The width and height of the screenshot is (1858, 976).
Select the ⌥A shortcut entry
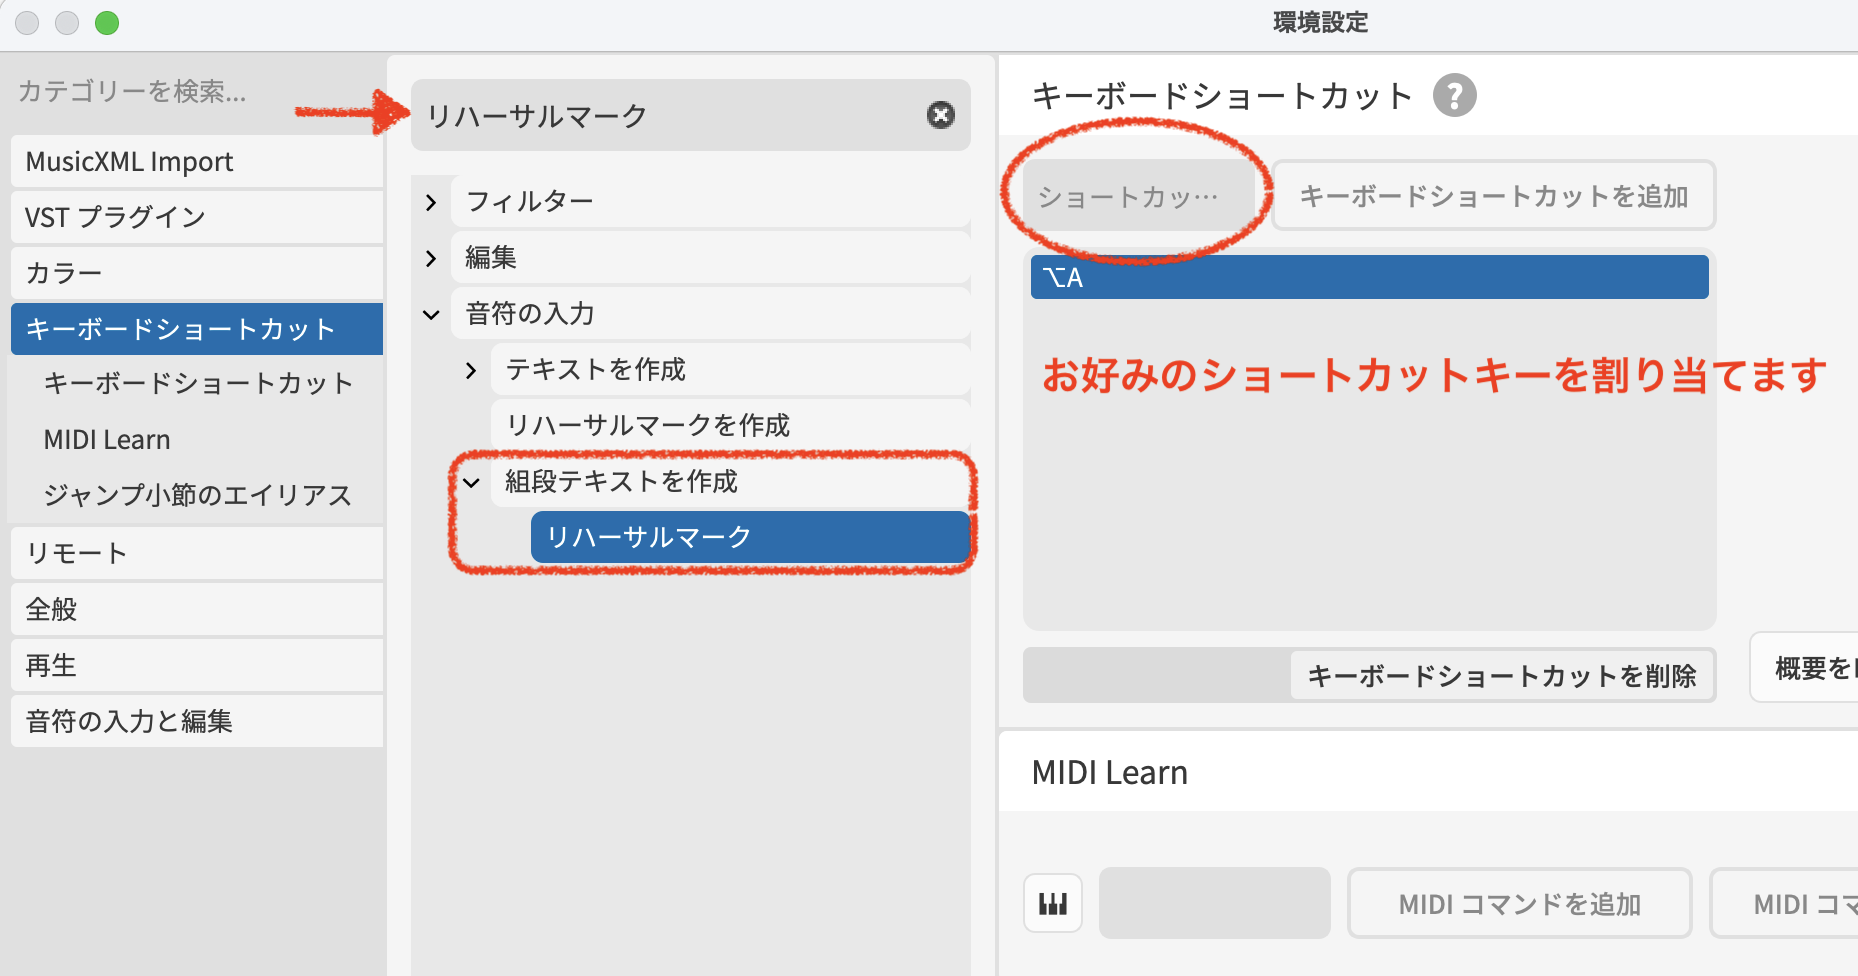point(1368,278)
